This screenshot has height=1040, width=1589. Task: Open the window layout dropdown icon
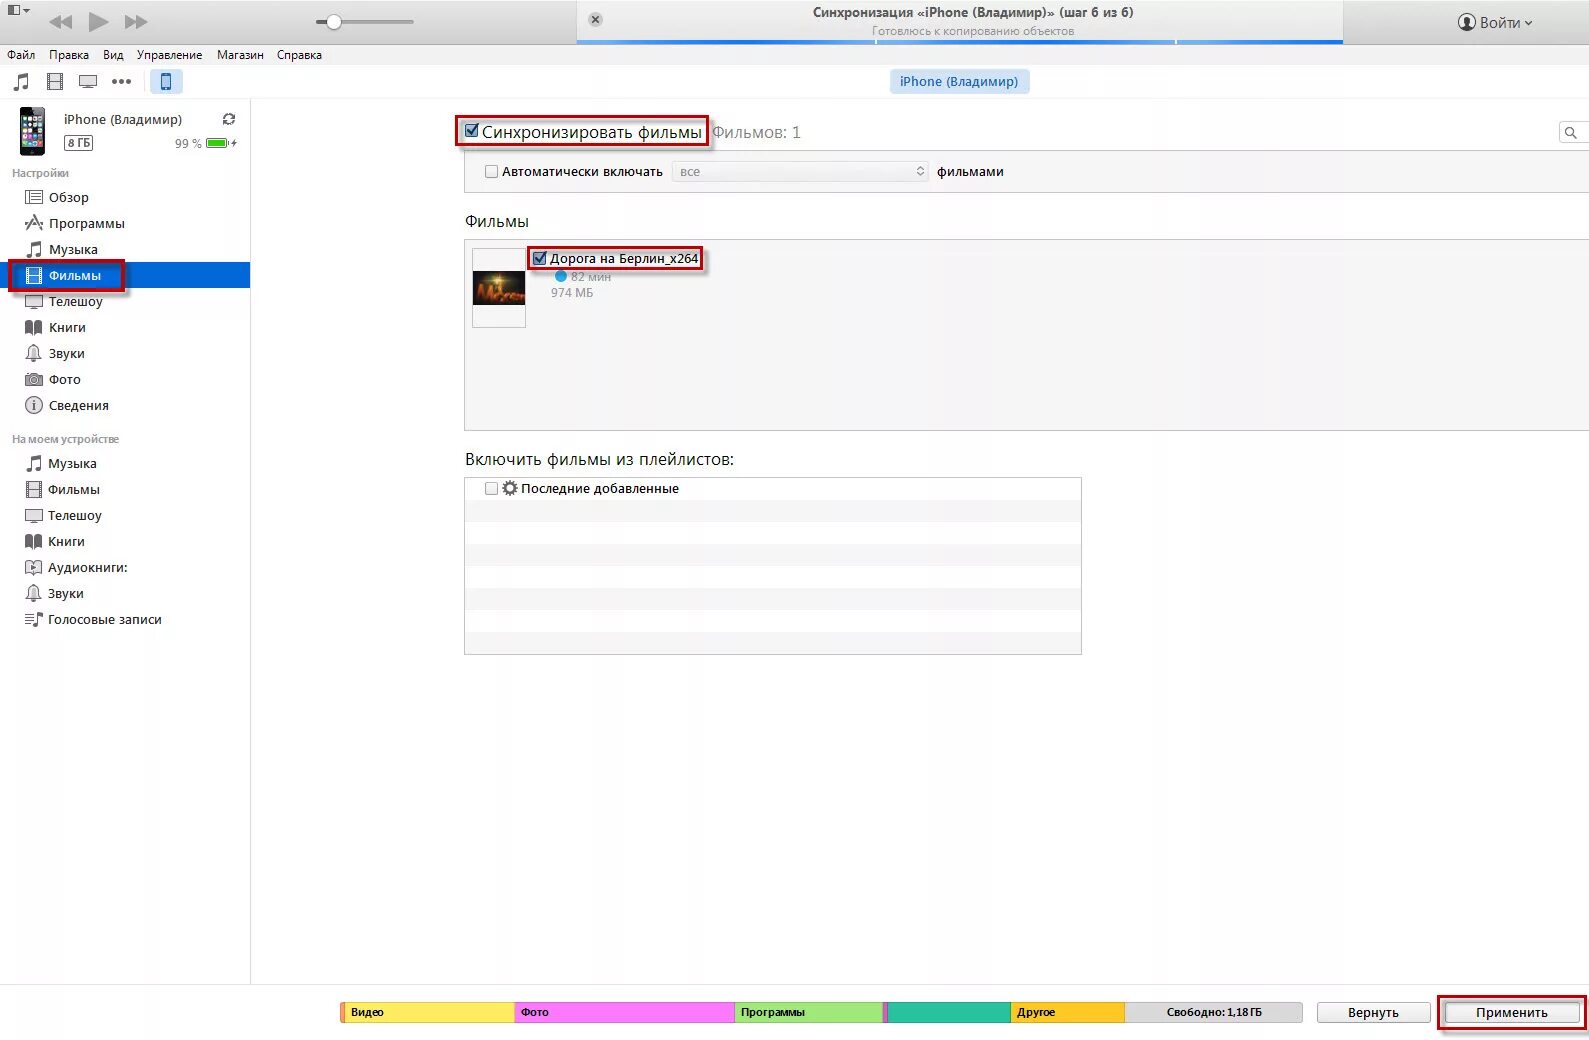(18, 10)
